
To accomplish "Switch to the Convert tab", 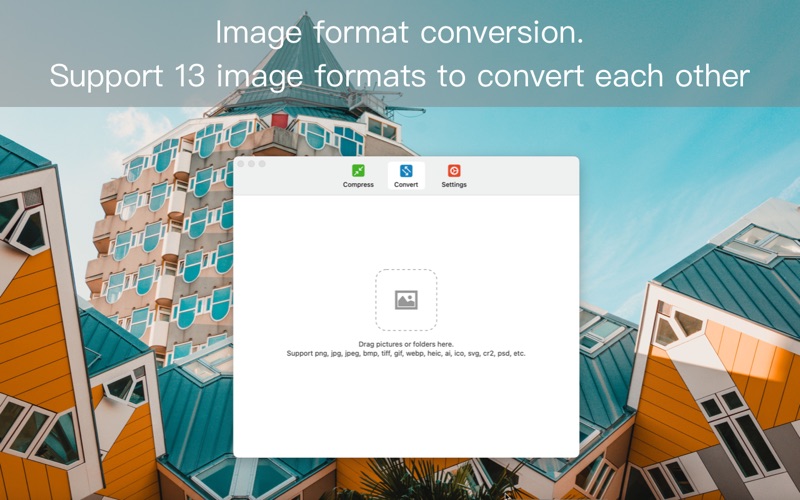I will [x=406, y=176].
